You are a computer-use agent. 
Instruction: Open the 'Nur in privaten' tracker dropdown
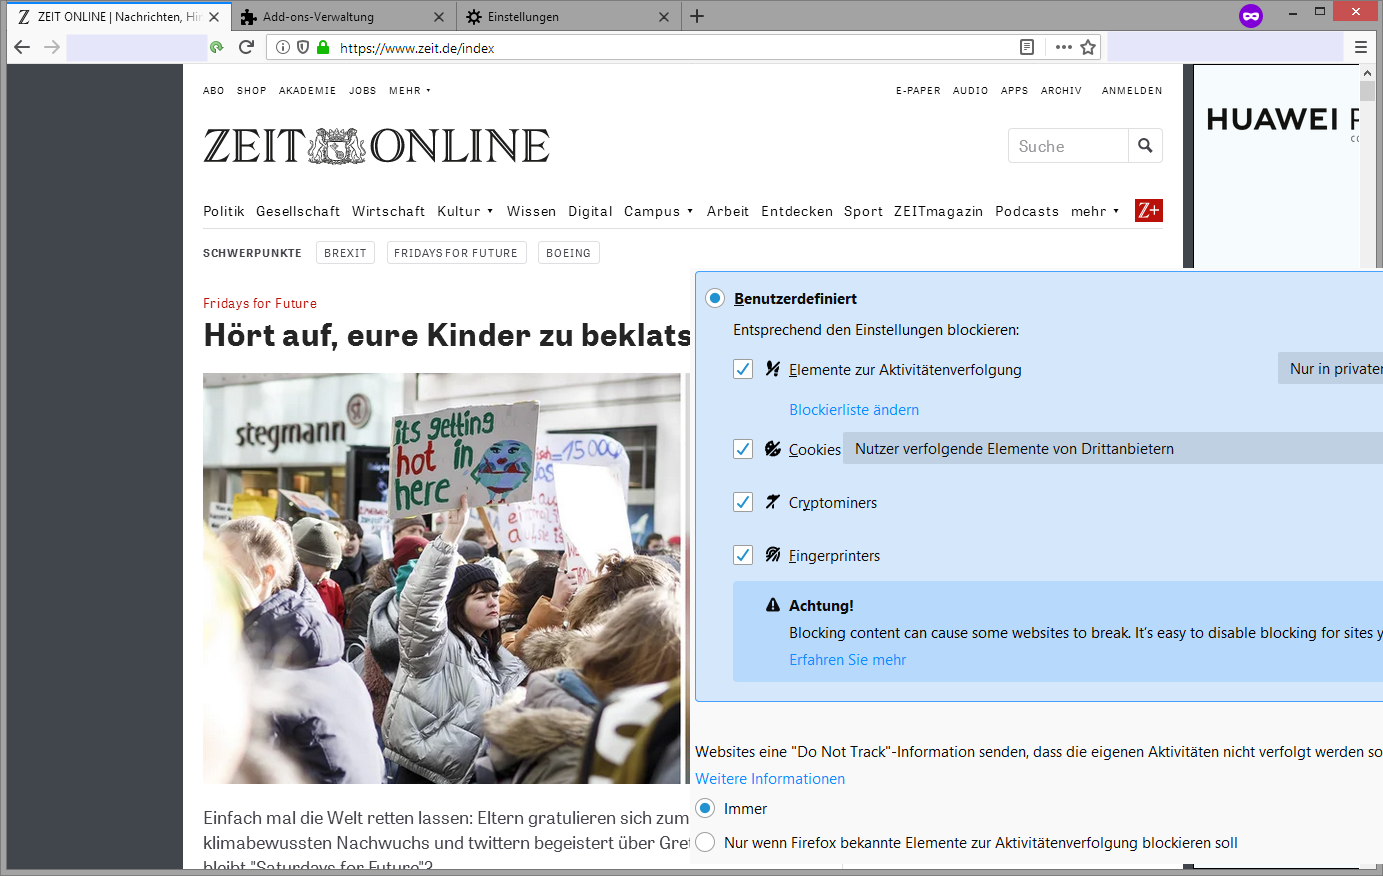(x=1330, y=369)
